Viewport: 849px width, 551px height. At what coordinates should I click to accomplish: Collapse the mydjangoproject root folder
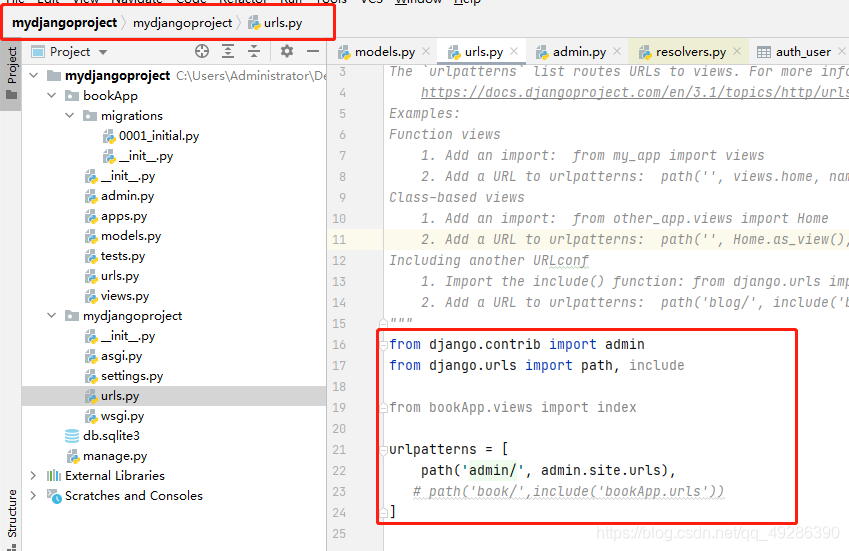(x=34, y=75)
